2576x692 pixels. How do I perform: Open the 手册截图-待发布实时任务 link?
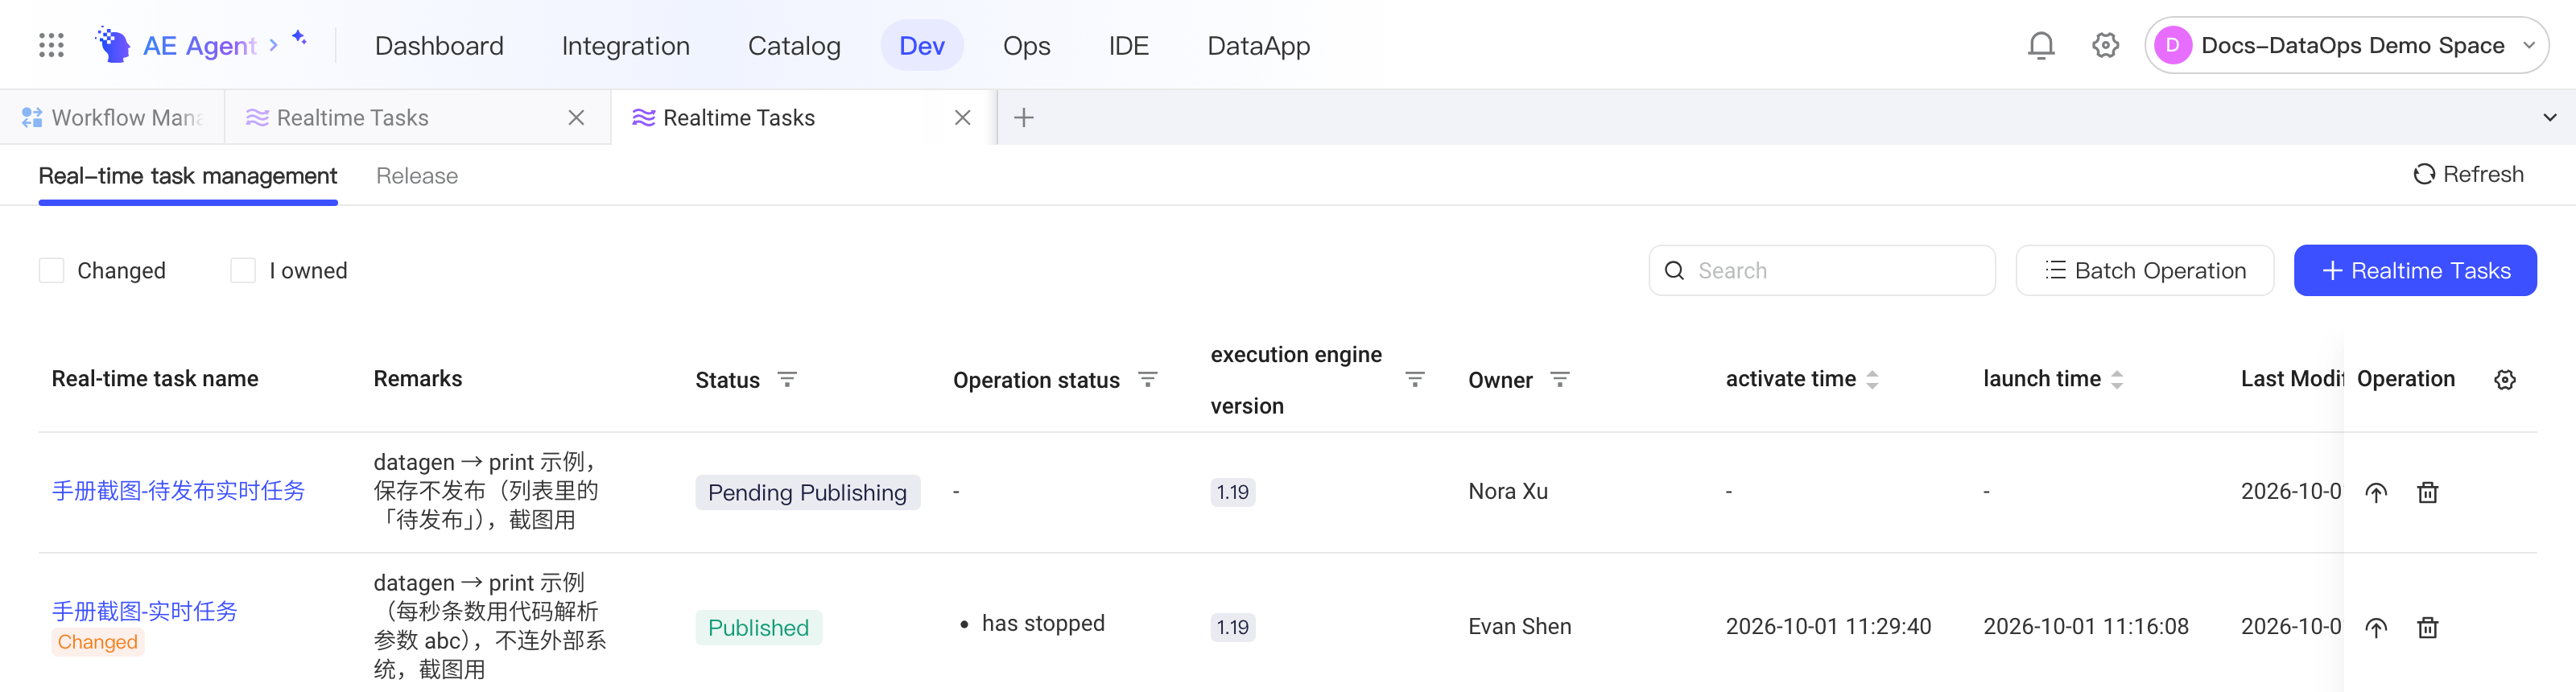pyautogui.click(x=178, y=491)
